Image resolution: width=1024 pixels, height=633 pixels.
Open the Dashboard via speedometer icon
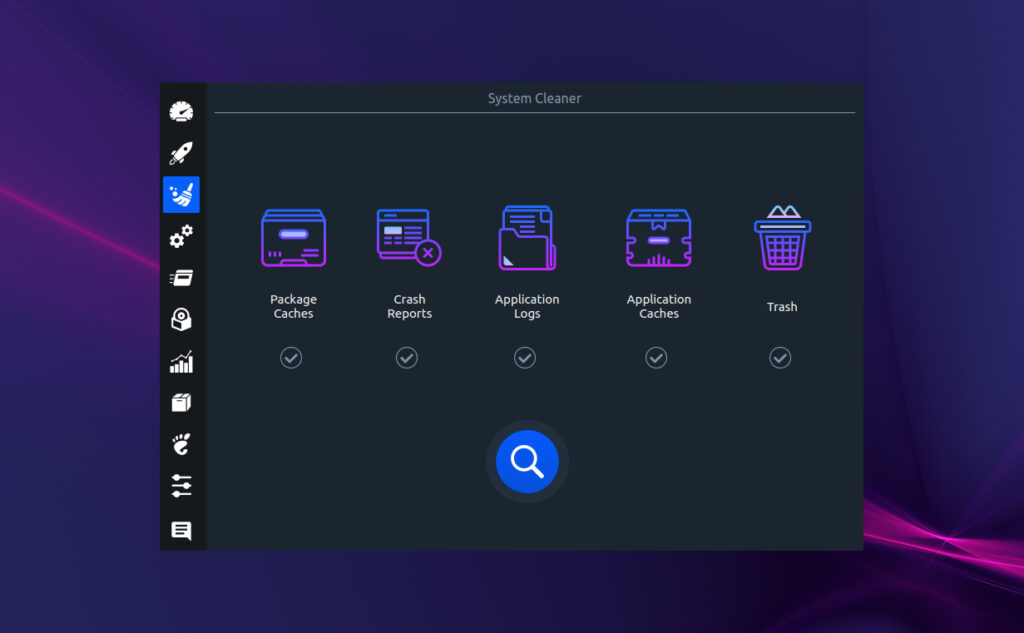[x=181, y=111]
